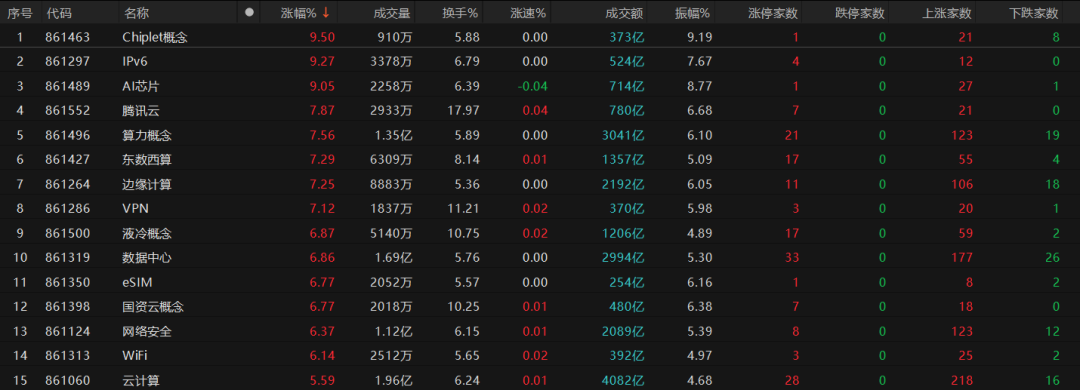The height and width of the screenshot is (390, 1080).
Task: Select the 腾讯云 sector row
Action: coord(540,110)
